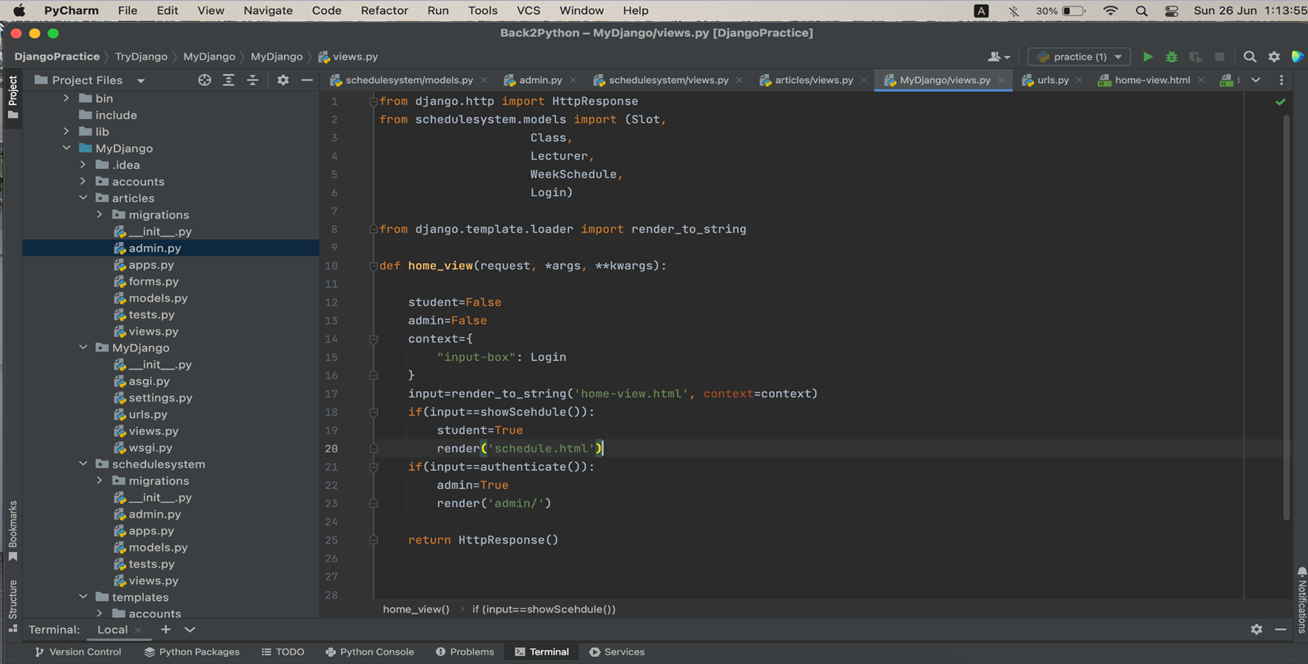
Task: Collapse the articles folder
Action: (x=83, y=198)
